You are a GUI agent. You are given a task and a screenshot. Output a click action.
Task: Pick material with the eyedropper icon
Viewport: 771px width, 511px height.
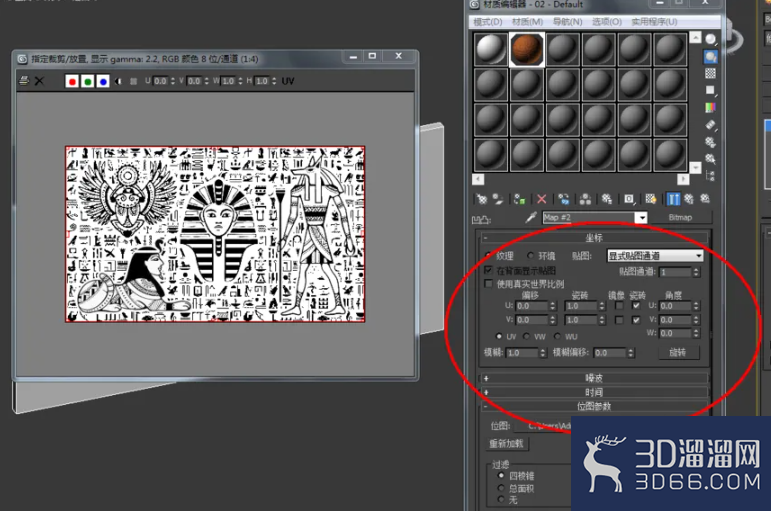[531, 217]
